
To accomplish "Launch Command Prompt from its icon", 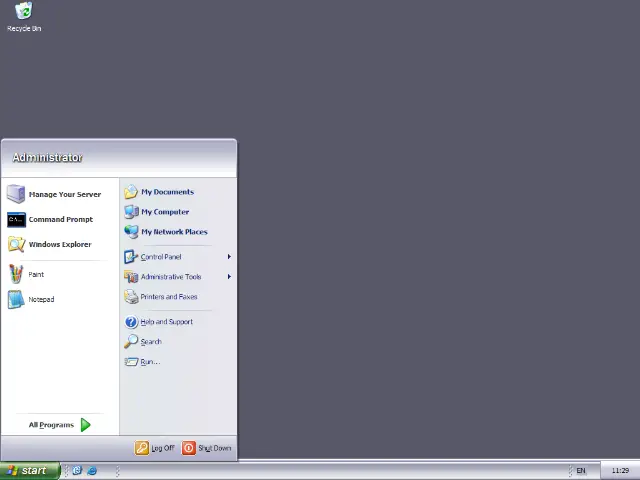I will [x=16, y=220].
